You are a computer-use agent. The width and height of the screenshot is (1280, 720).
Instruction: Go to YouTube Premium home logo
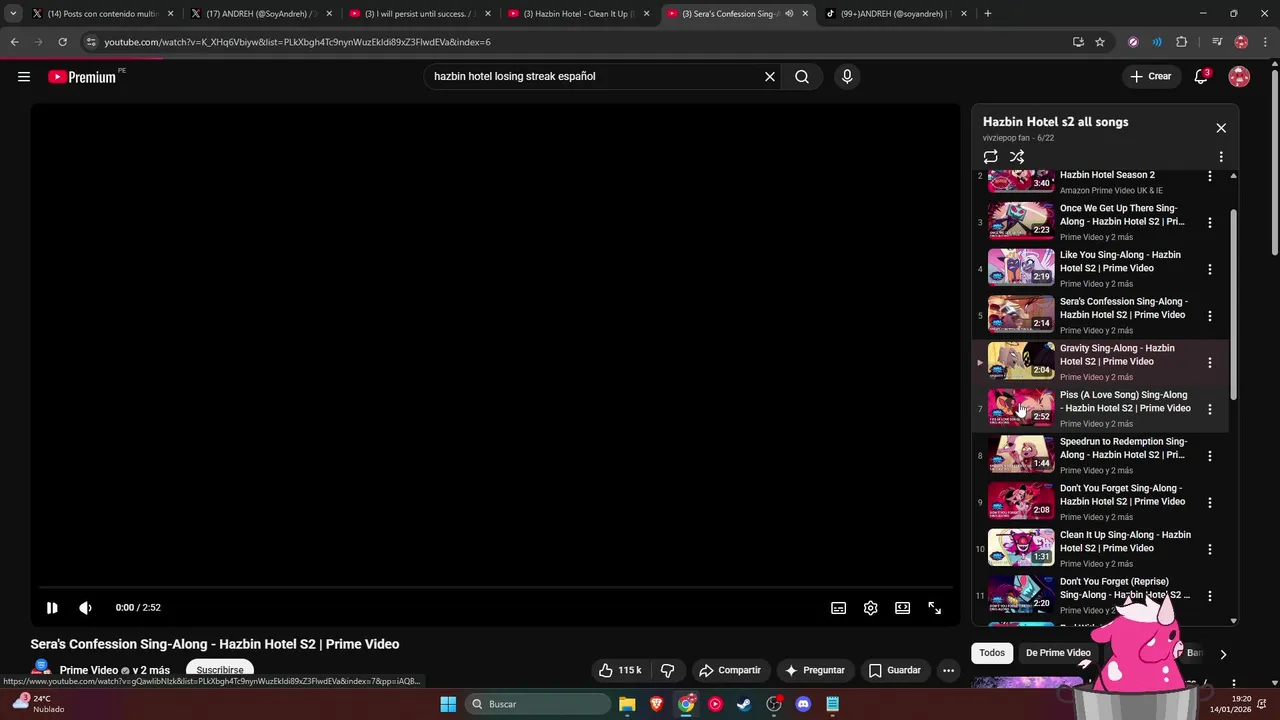84,77
